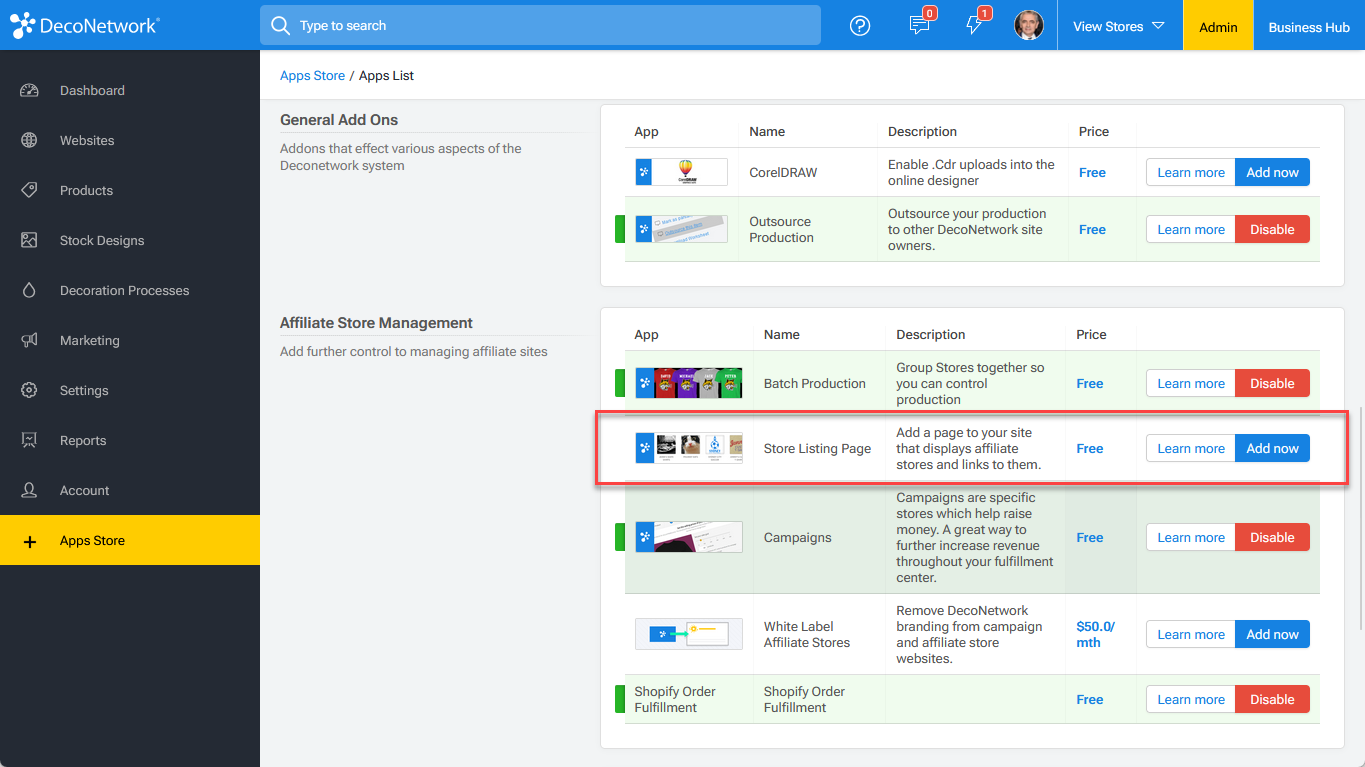Click the CorelDRAW app thumbnail
Image resolution: width=1365 pixels, height=767 pixels.
point(681,172)
